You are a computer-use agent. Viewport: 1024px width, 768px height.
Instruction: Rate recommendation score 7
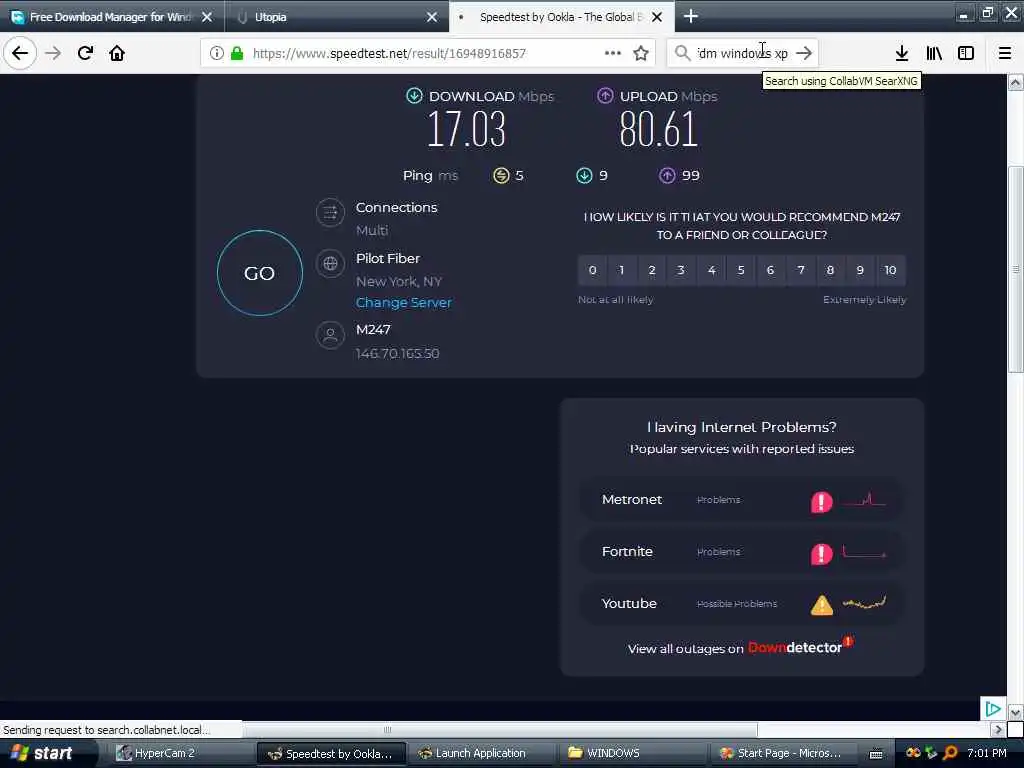click(x=801, y=270)
